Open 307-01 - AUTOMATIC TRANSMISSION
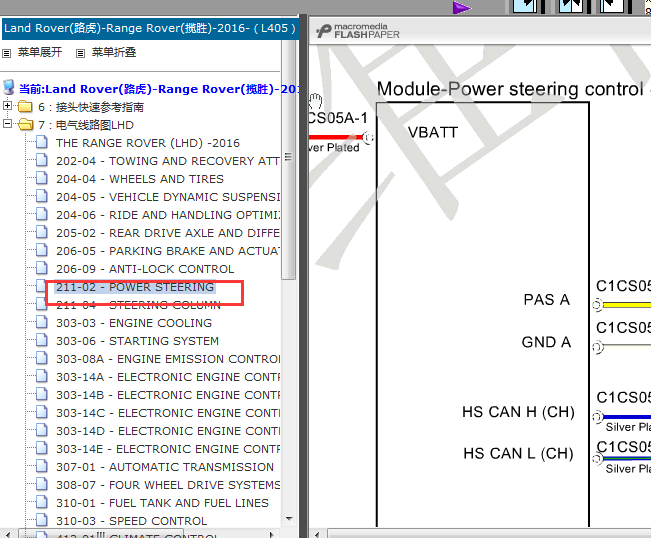 (x=165, y=467)
